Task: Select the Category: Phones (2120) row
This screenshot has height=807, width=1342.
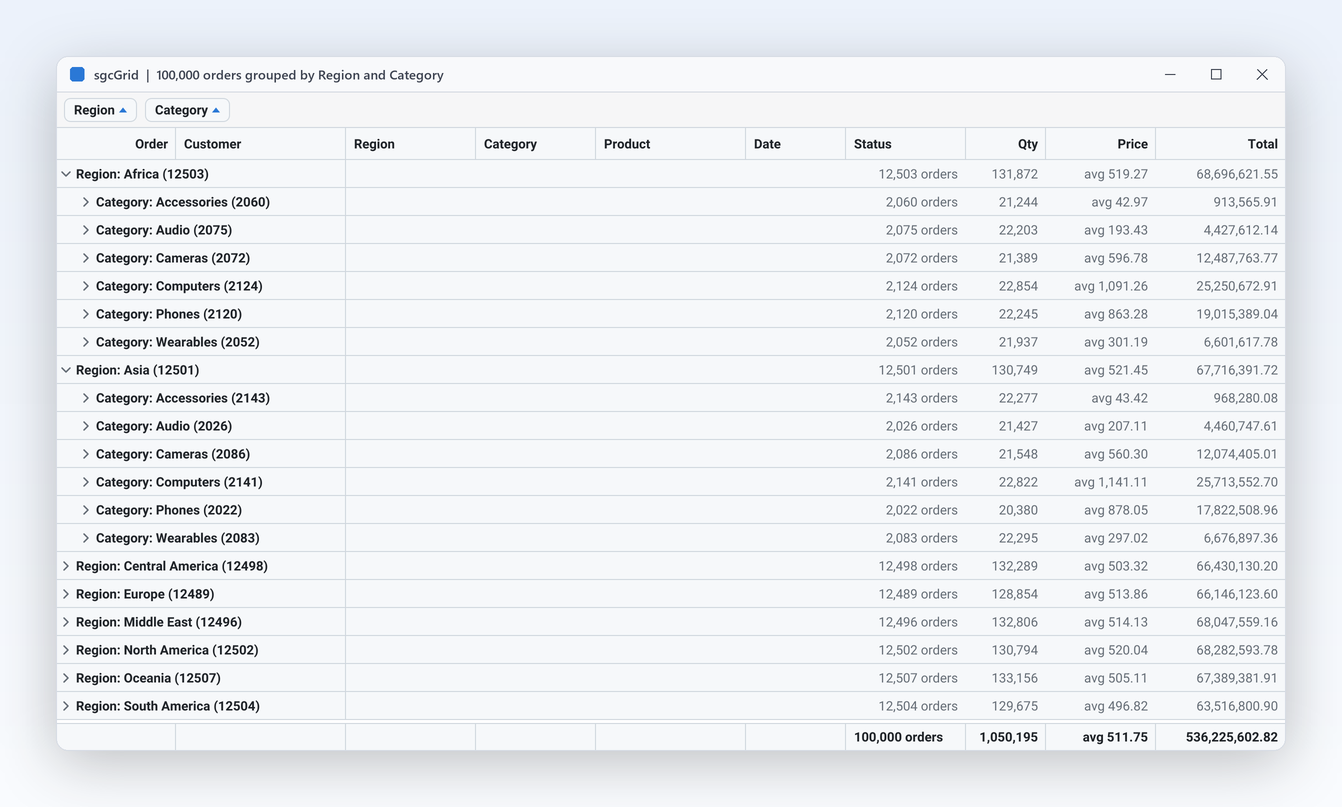Action: pos(671,314)
